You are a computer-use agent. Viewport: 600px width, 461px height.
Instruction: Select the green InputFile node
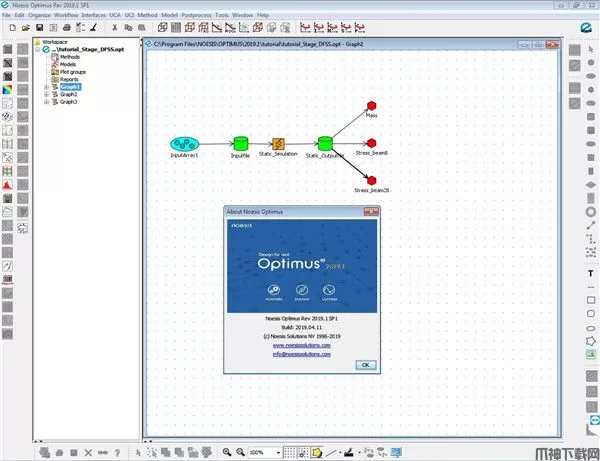(x=240, y=144)
